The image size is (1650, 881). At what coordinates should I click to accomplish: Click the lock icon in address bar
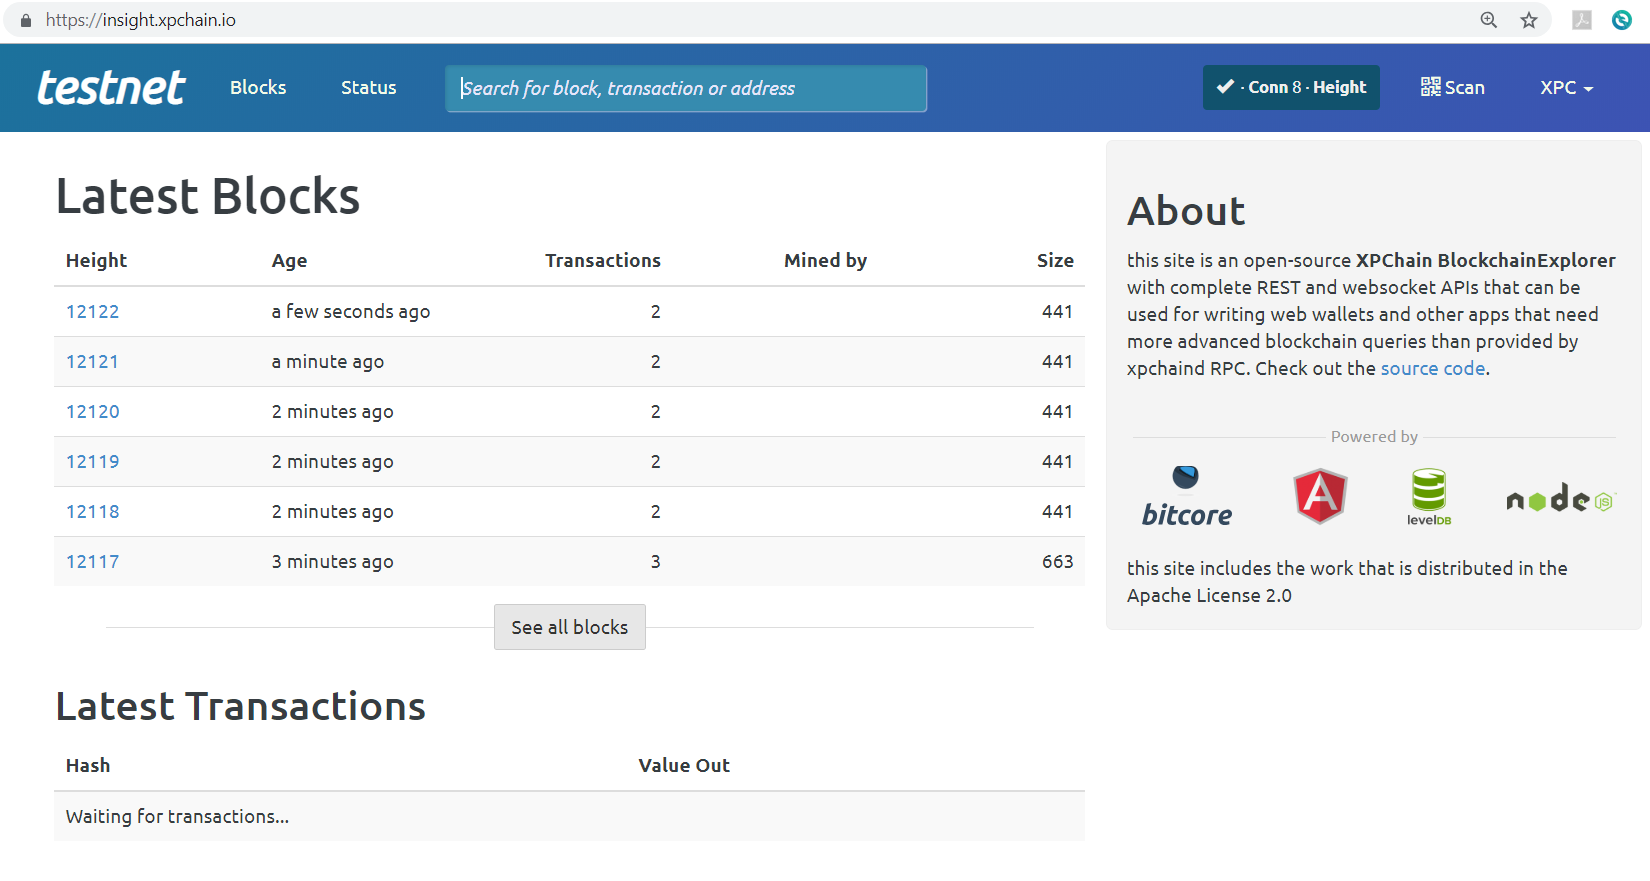26,20
